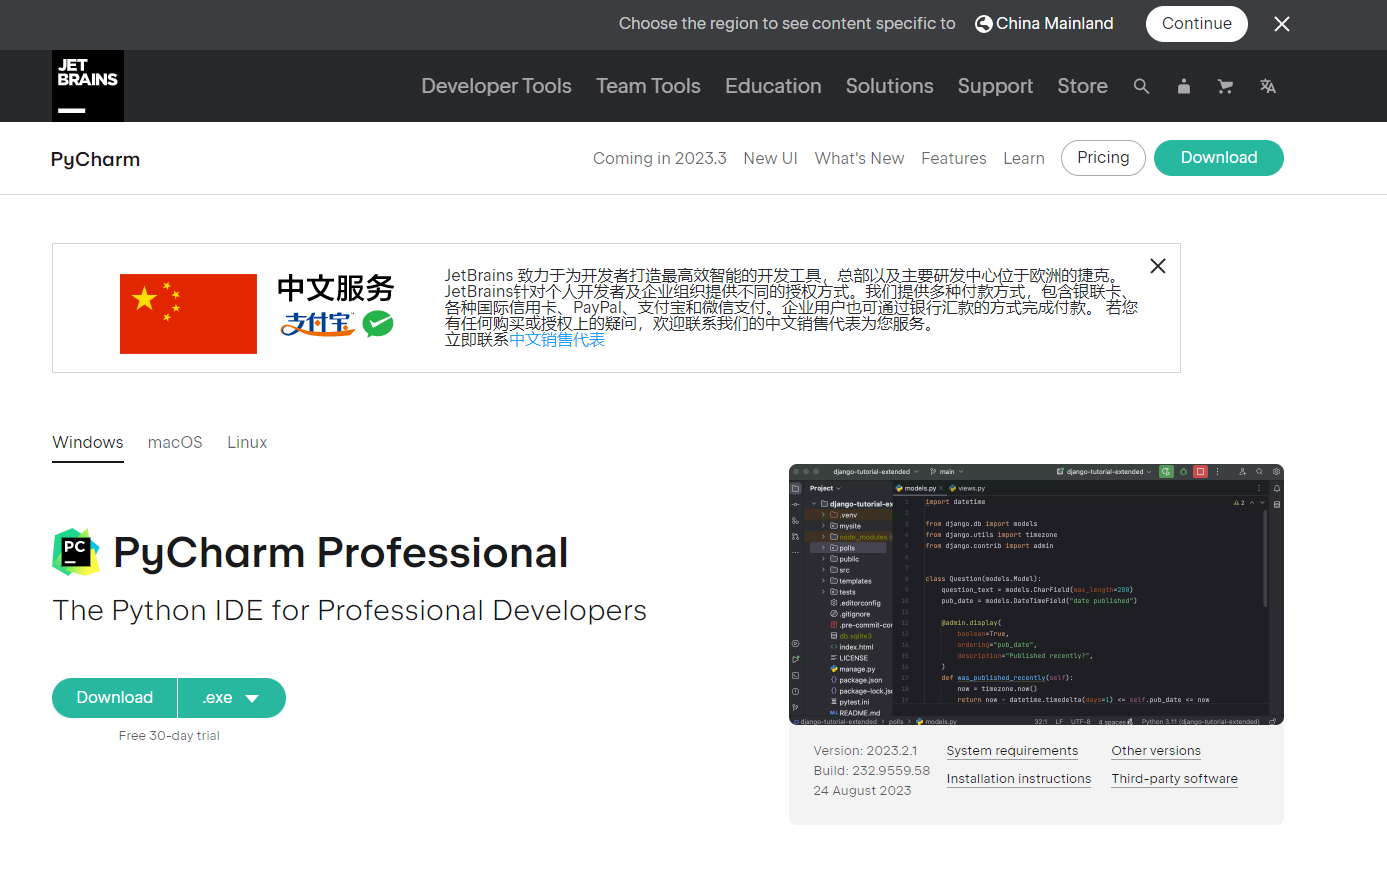Open the Solutions menu
This screenshot has height=886, width=1387.
click(889, 86)
